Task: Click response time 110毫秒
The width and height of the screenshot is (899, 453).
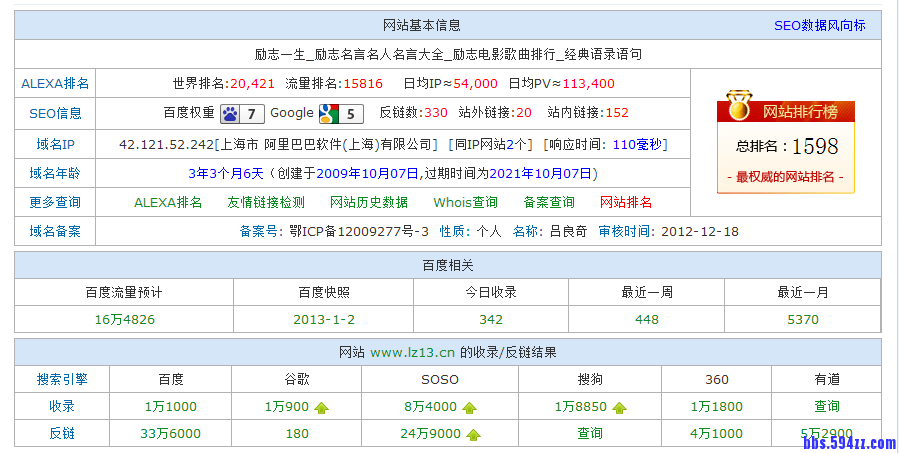Action: coord(637,145)
